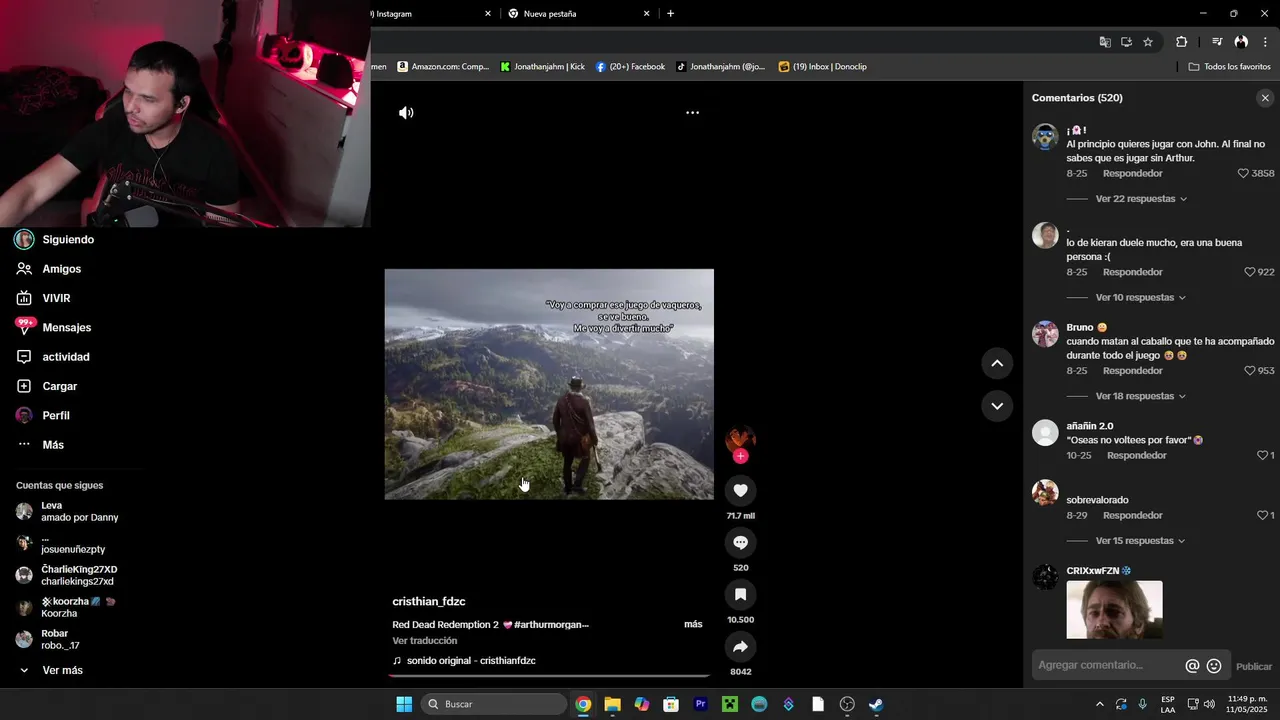1280x720 pixels.
Task: Like the comment with 3858 likes
Action: point(1243,173)
